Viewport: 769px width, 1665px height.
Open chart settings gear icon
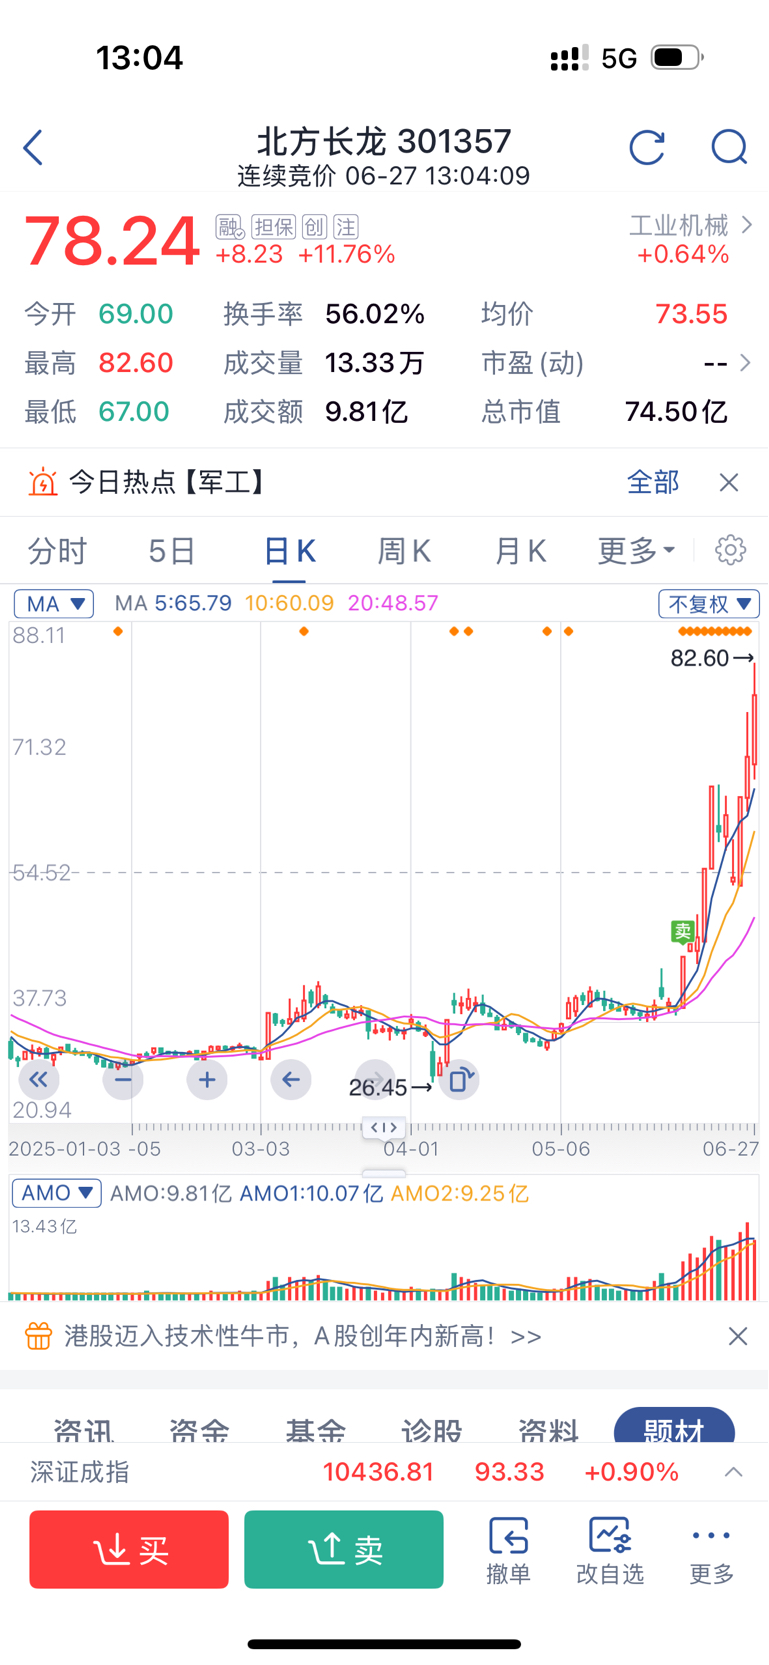pyautogui.click(x=731, y=550)
